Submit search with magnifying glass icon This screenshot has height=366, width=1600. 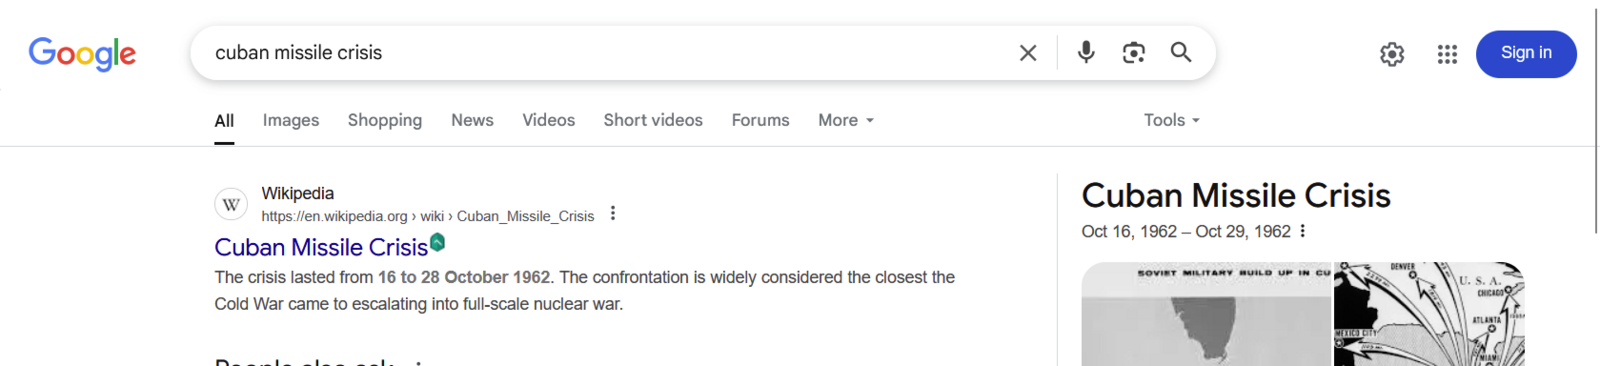coord(1181,52)
